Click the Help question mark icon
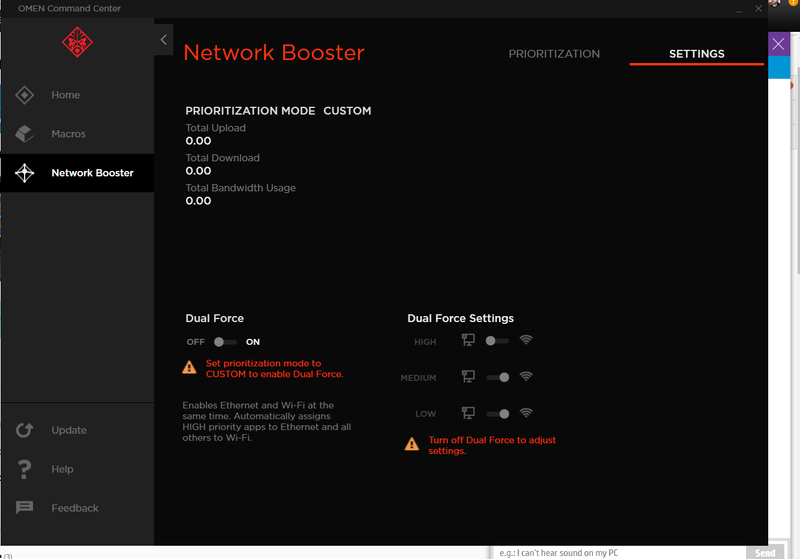Screen dimensions: 800x559 25,469
